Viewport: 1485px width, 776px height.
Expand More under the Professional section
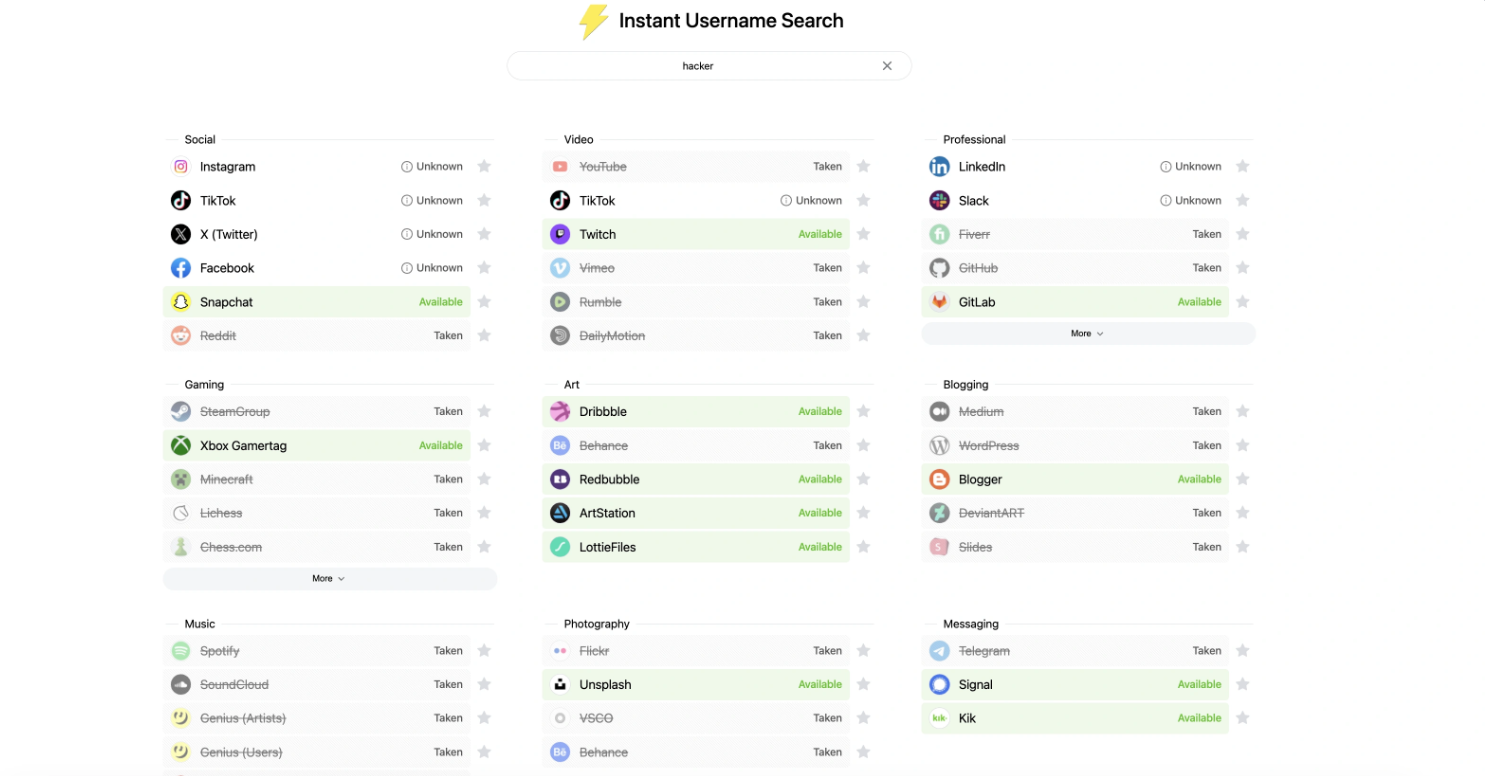[1088, 334]
